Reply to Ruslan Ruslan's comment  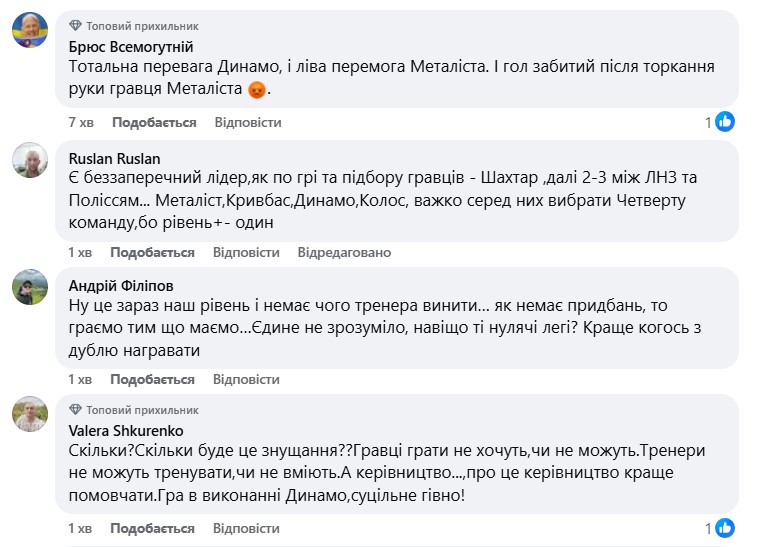pos(247,251)
